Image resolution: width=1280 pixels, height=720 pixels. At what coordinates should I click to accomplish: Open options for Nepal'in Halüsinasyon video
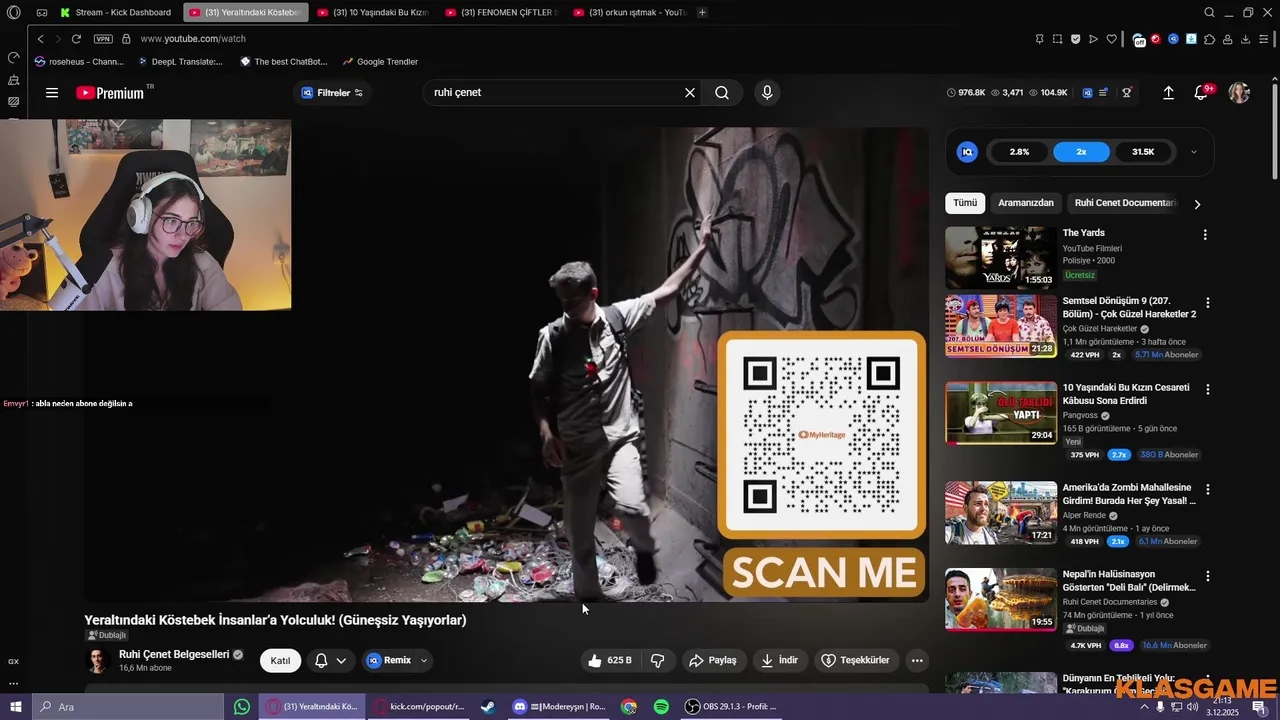tap(1208, 577)
